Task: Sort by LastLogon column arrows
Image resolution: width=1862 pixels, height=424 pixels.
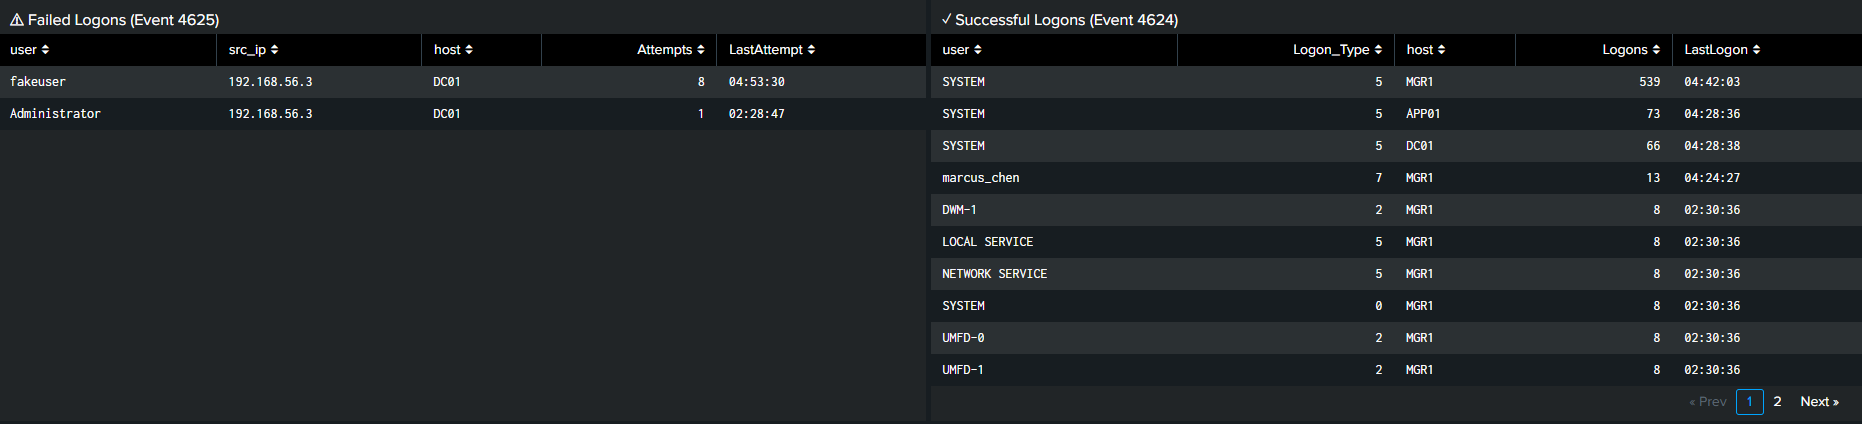Action: (x=1756, y=50)
